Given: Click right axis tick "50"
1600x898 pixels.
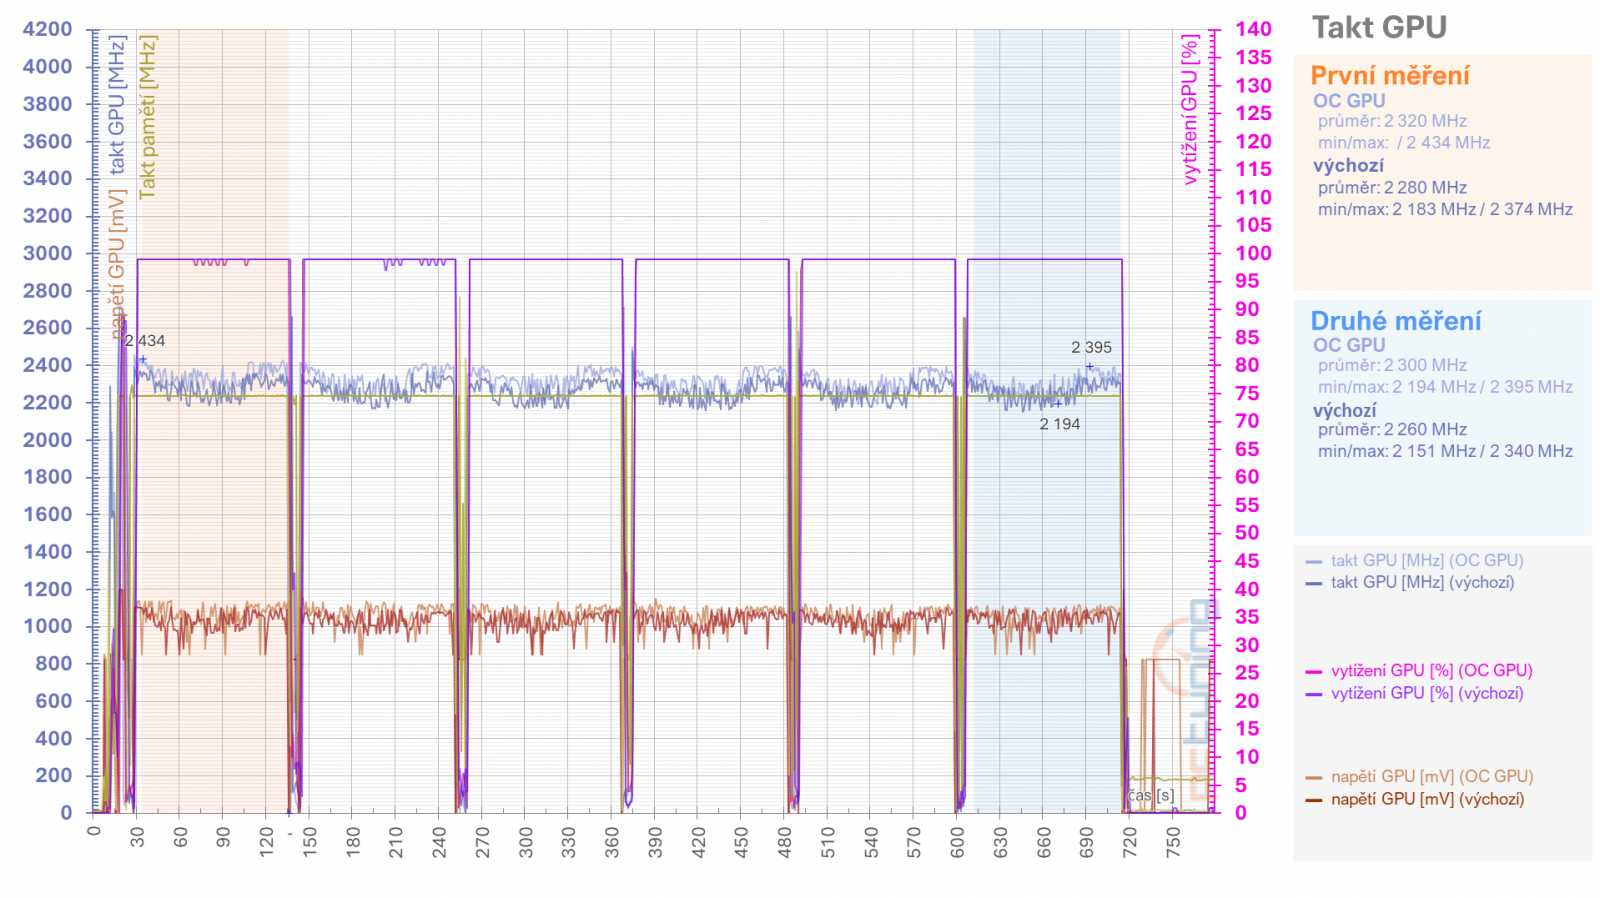Looking at the screenshot, I should (1247, 534).
